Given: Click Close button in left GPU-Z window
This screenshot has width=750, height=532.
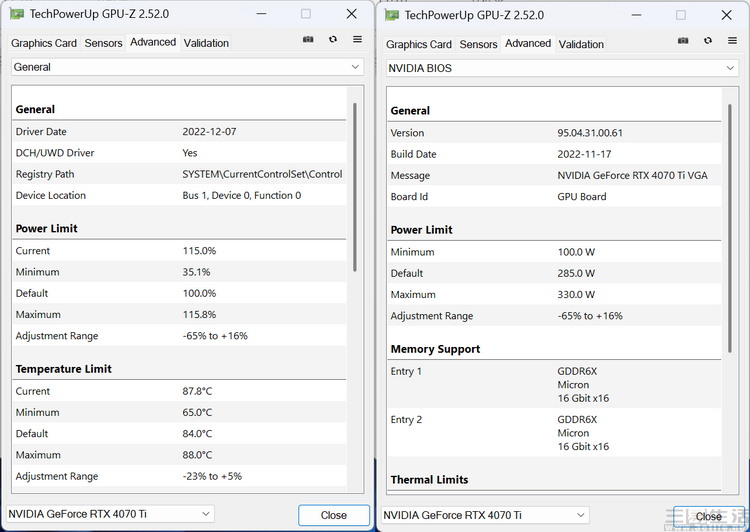Looking at the screenshot, I should click(x=334, y=515).
